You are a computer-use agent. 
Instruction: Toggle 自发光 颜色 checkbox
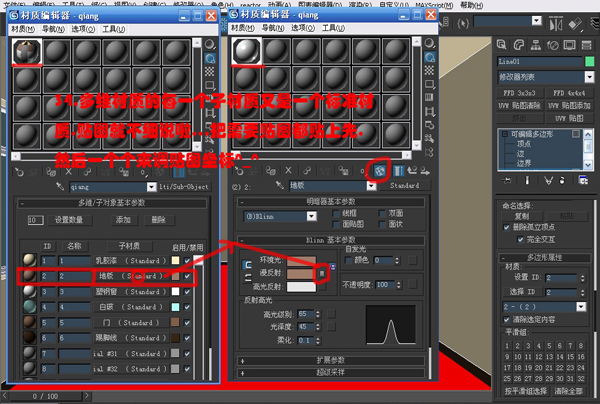click(348, 260)
